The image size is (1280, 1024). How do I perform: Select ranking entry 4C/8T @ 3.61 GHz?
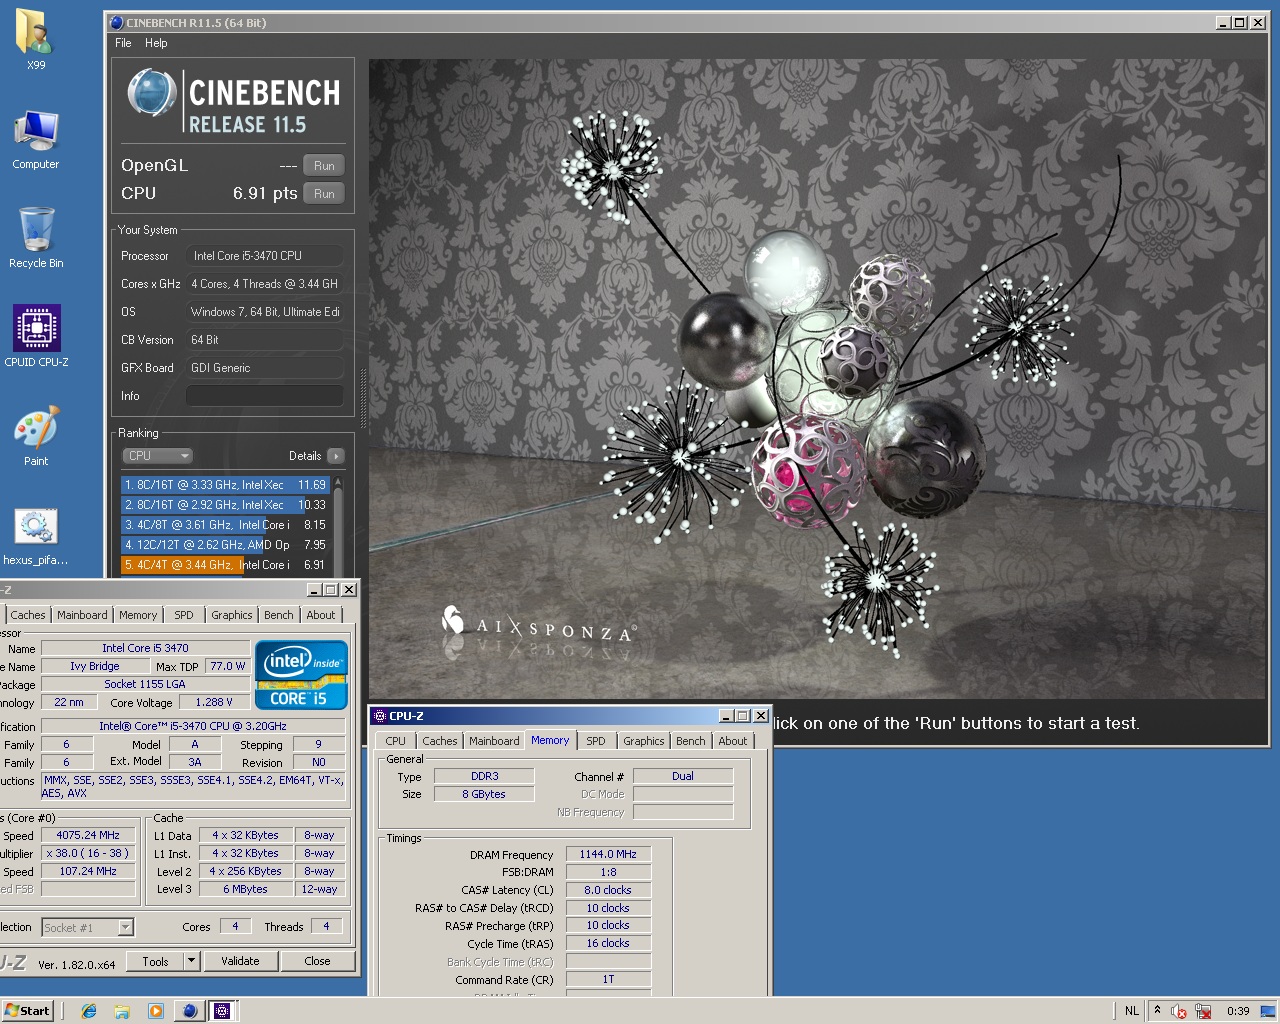click(225, 525)
